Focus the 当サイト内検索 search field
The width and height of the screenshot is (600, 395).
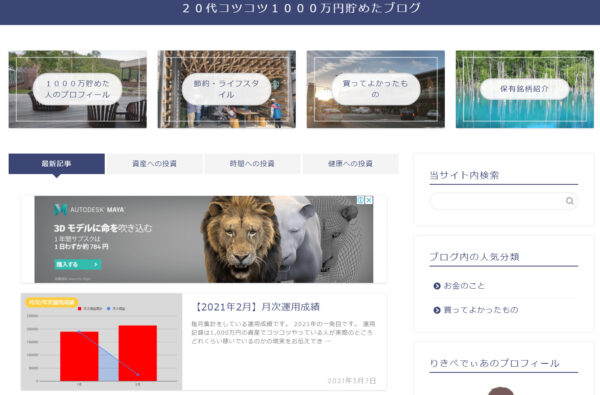click(x=504, y=201)
